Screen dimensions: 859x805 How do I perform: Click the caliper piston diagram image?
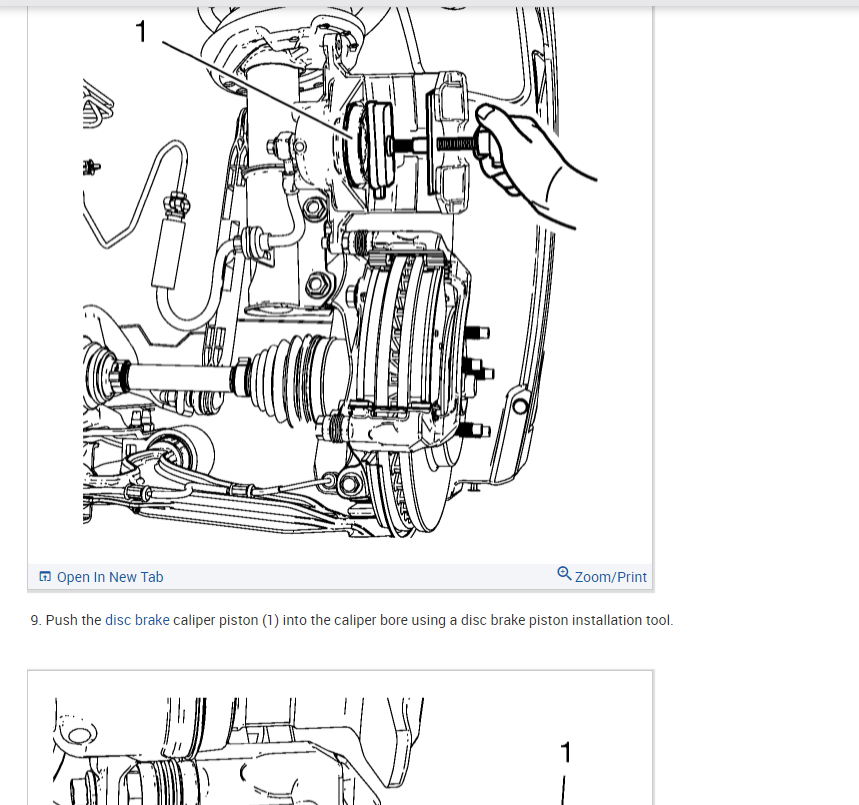pyautogui.click(x=340, y=272)
